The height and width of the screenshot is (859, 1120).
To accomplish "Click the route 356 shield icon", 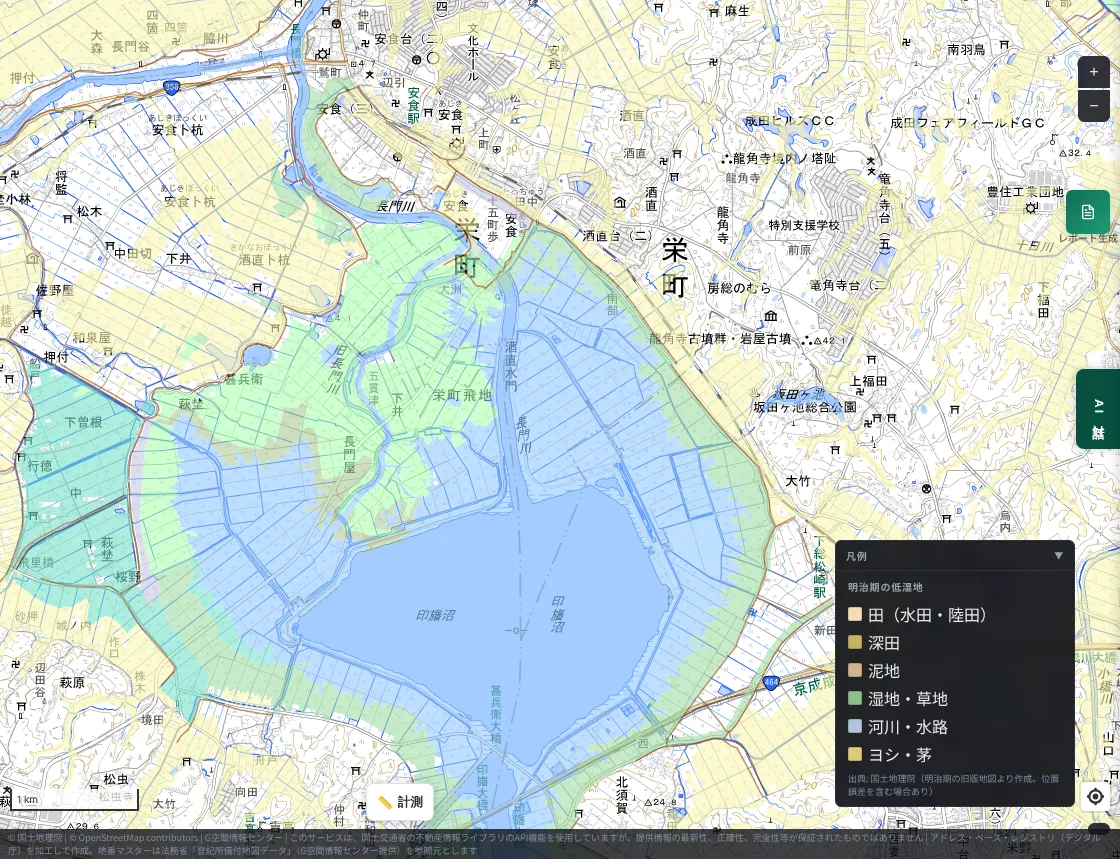I will point(171,87).
